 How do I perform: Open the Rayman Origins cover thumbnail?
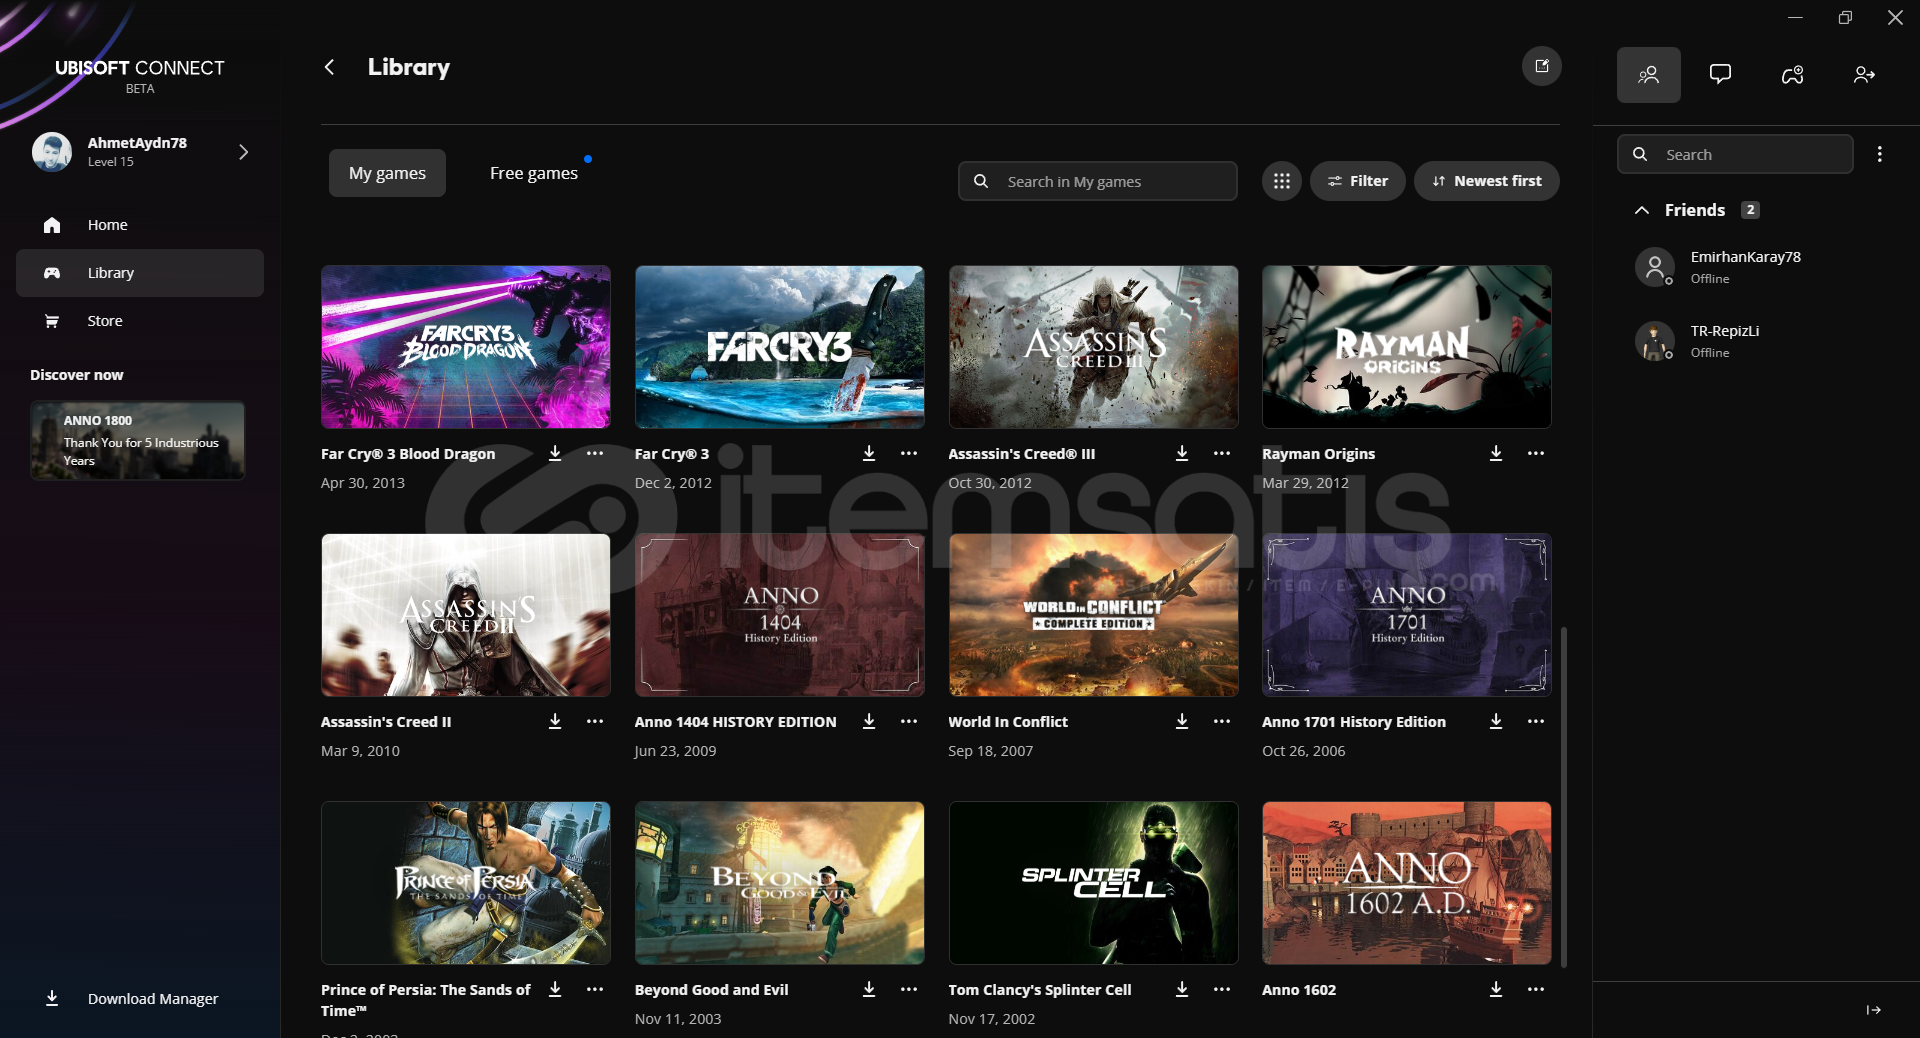pyautogui.click(x=1406, y=347)
